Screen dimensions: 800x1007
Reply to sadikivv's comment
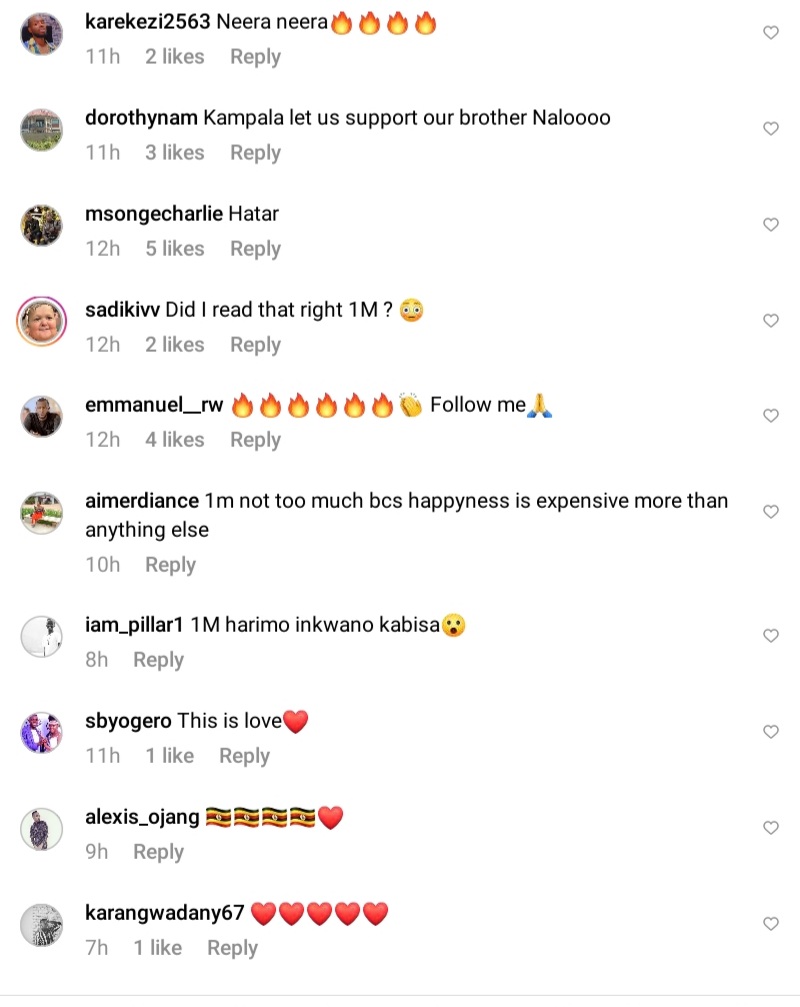(255, 345)
